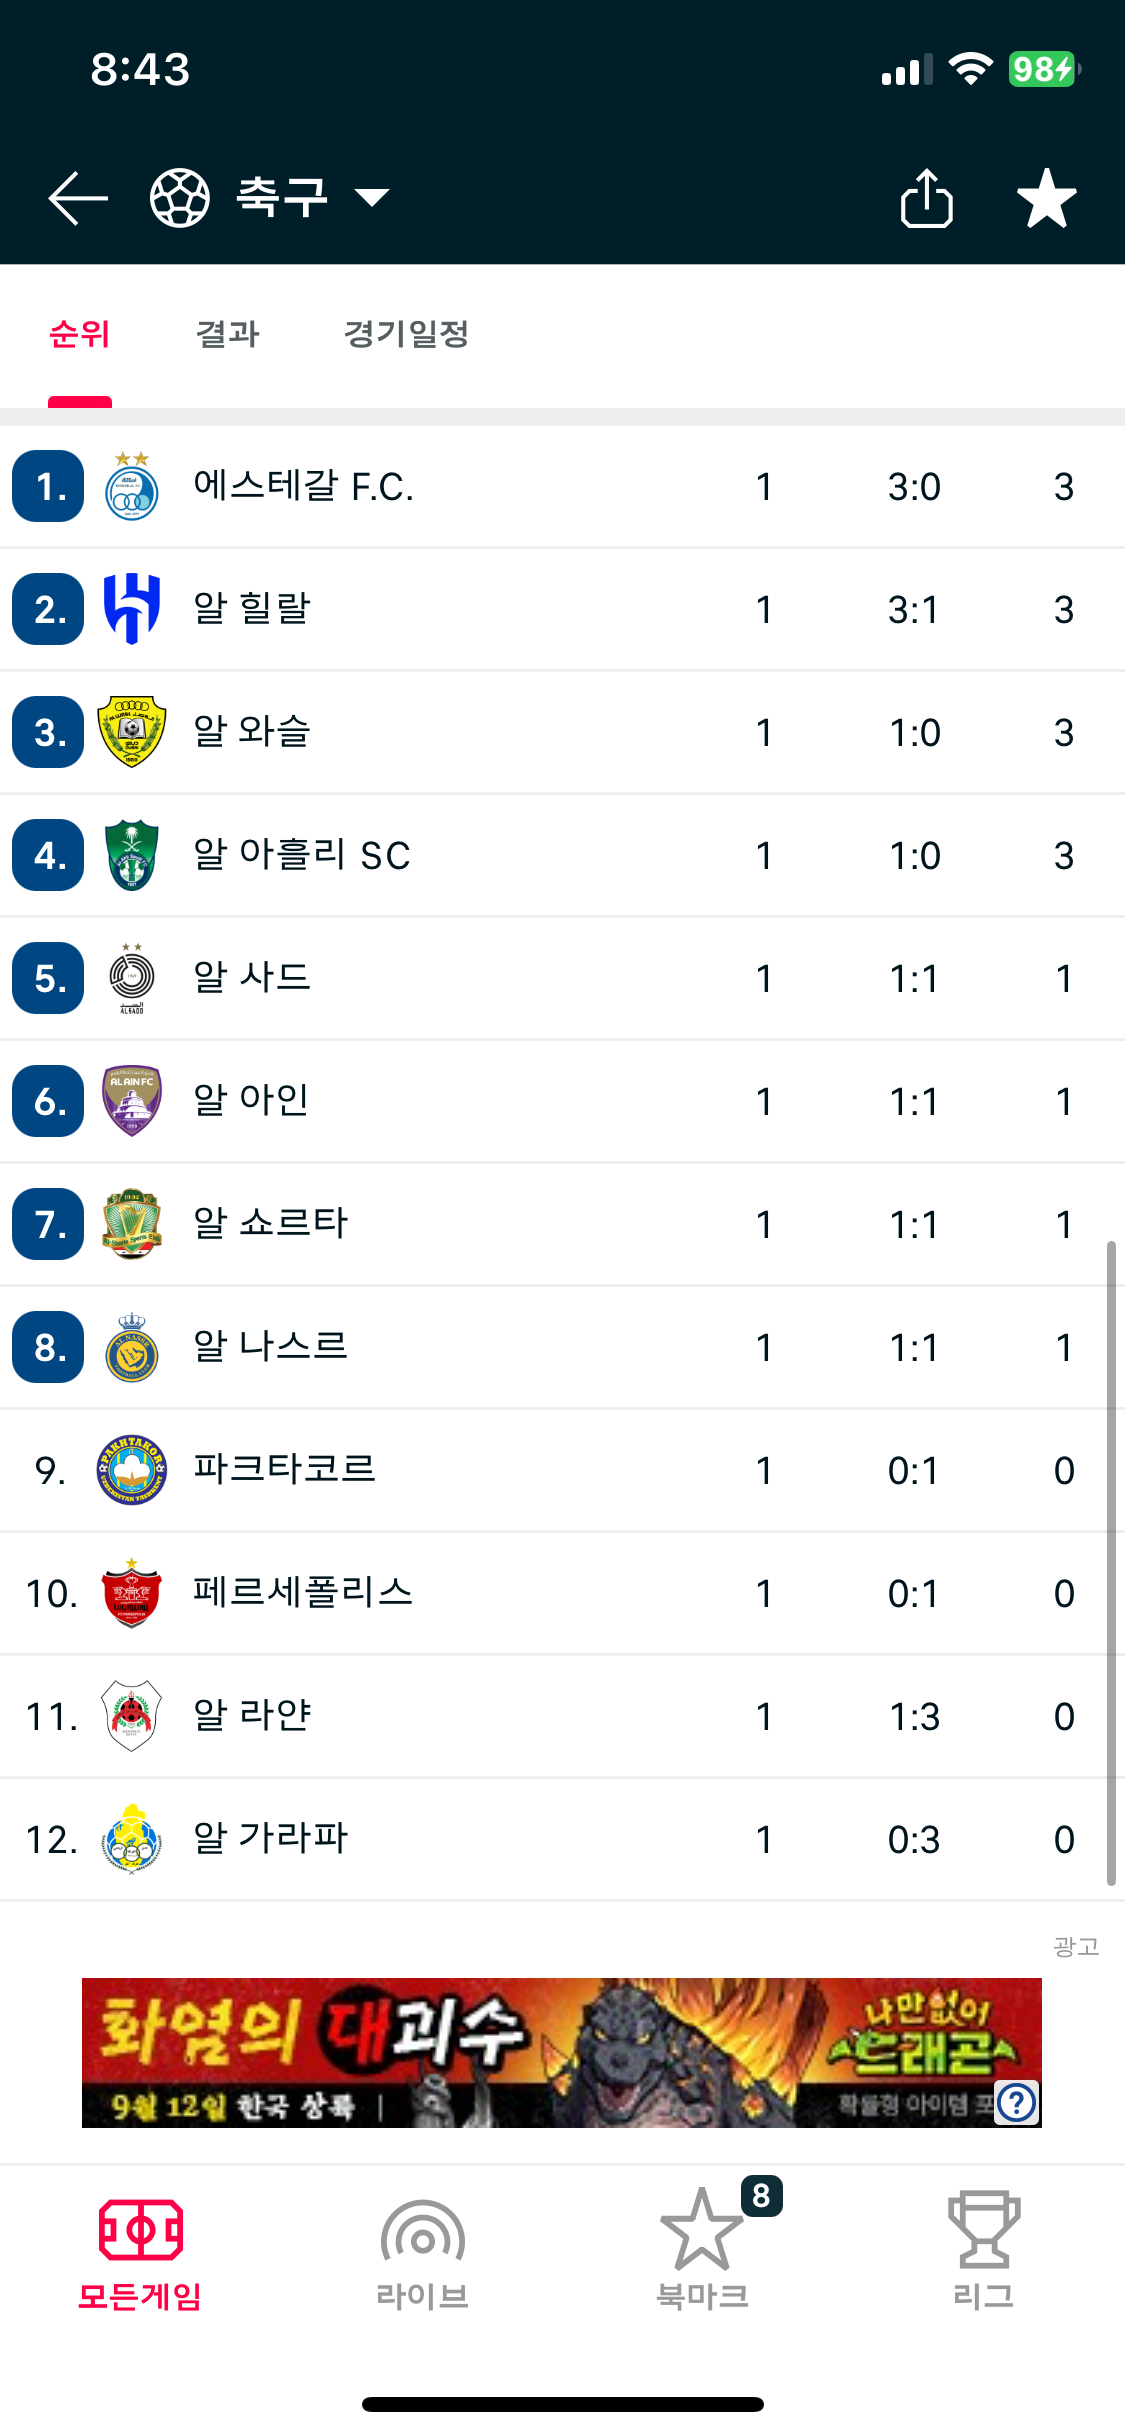This screenshot has width=1125, height=2436.
Task: Select the 순위 tab
Action: [80, 334]
